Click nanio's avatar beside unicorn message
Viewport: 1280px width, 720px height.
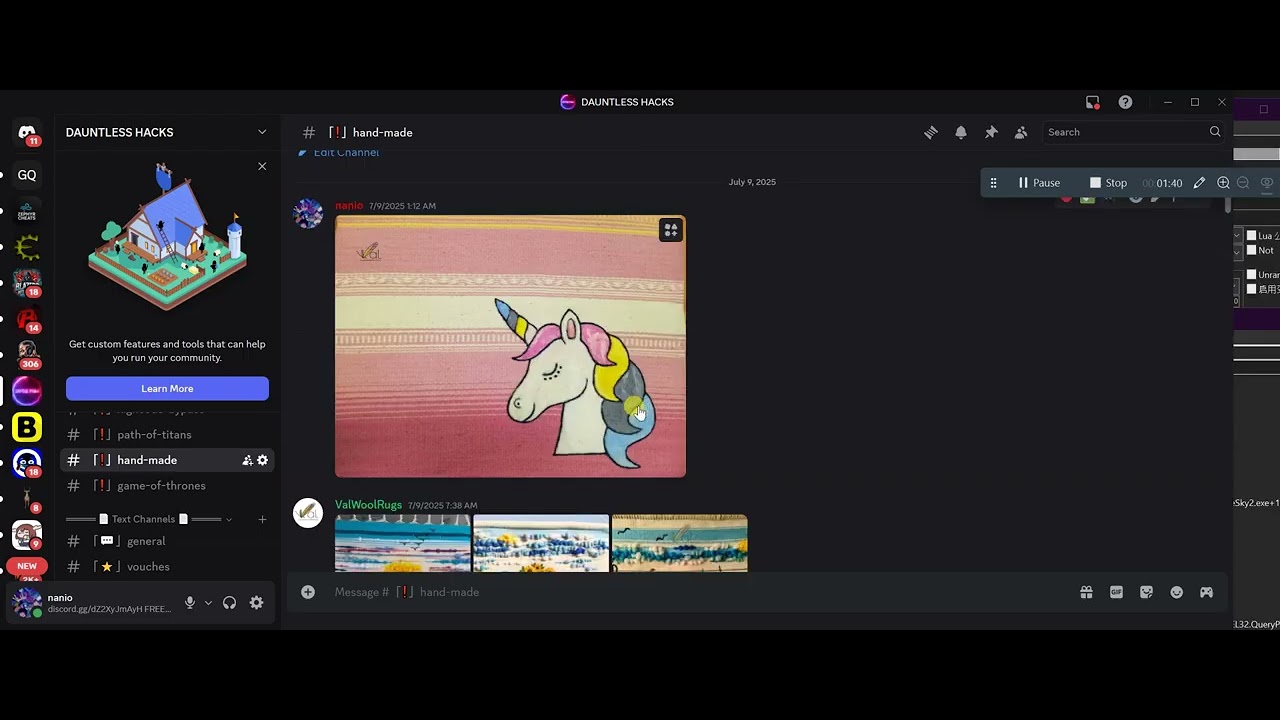[x=308, y=213]
